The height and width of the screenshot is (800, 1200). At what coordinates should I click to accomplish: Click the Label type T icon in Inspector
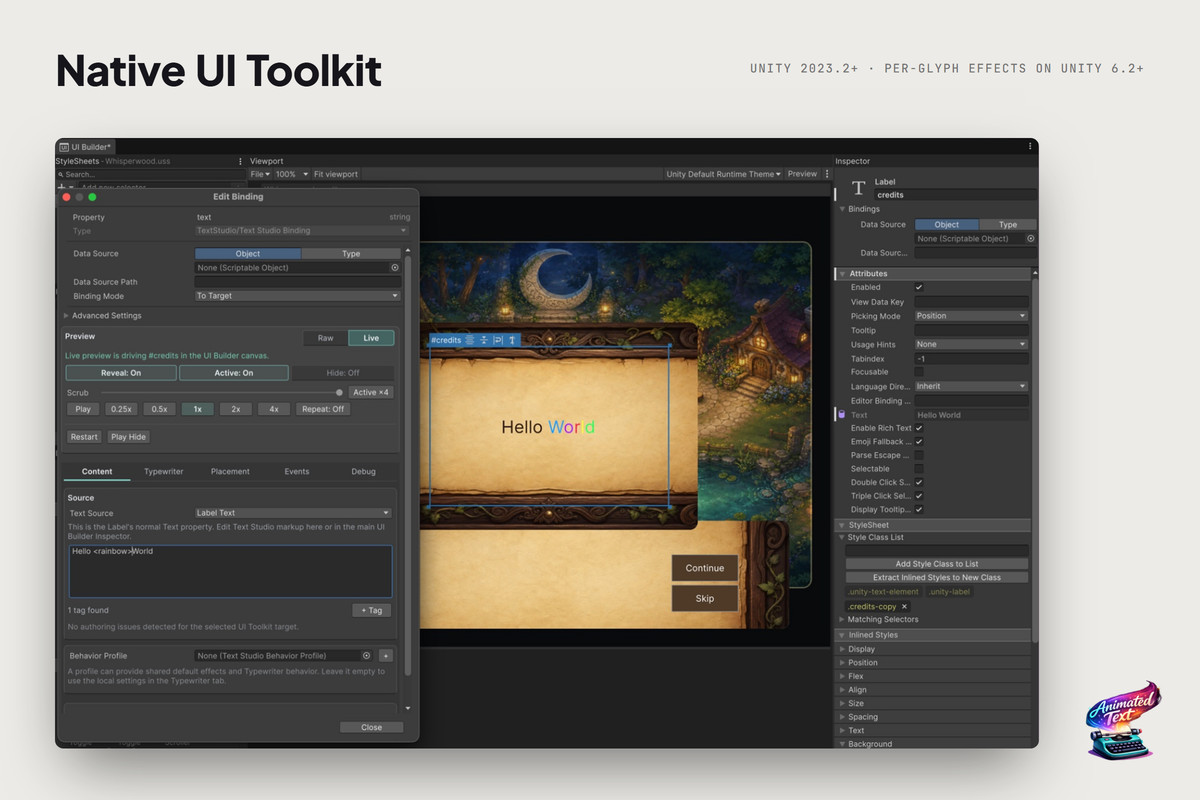pos(858,188)
